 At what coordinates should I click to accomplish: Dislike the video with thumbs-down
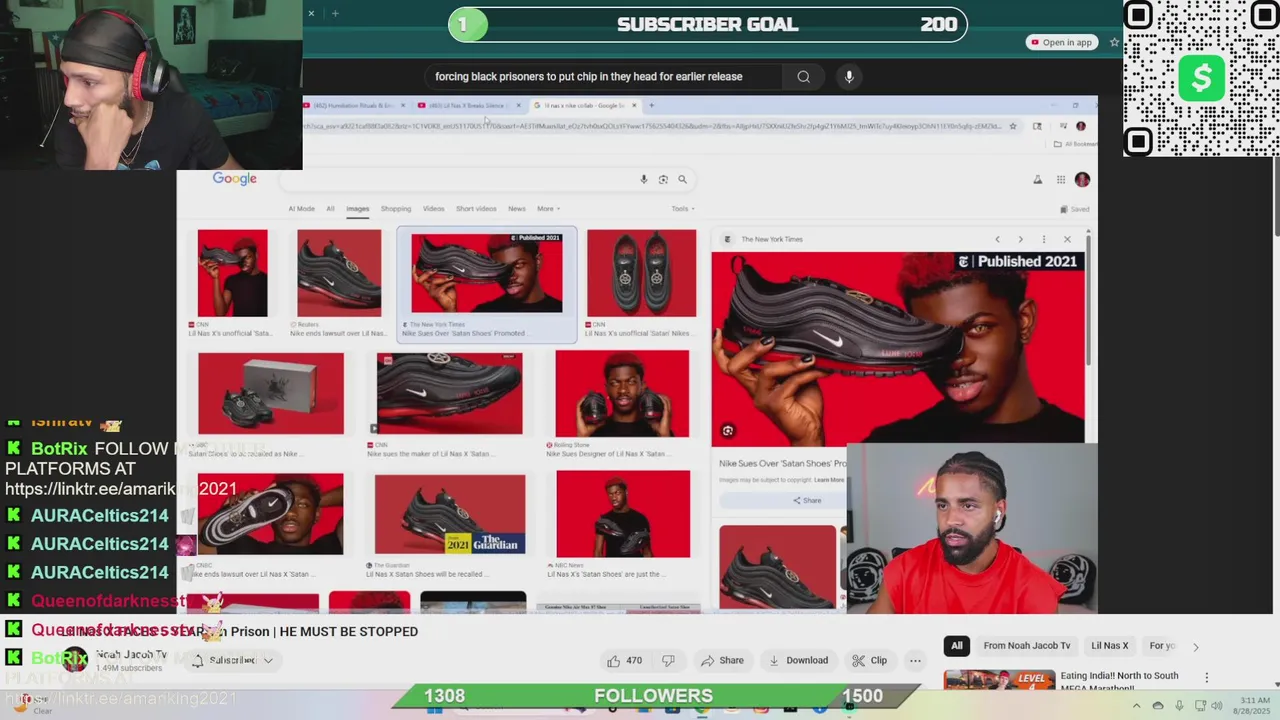(668, 660)
